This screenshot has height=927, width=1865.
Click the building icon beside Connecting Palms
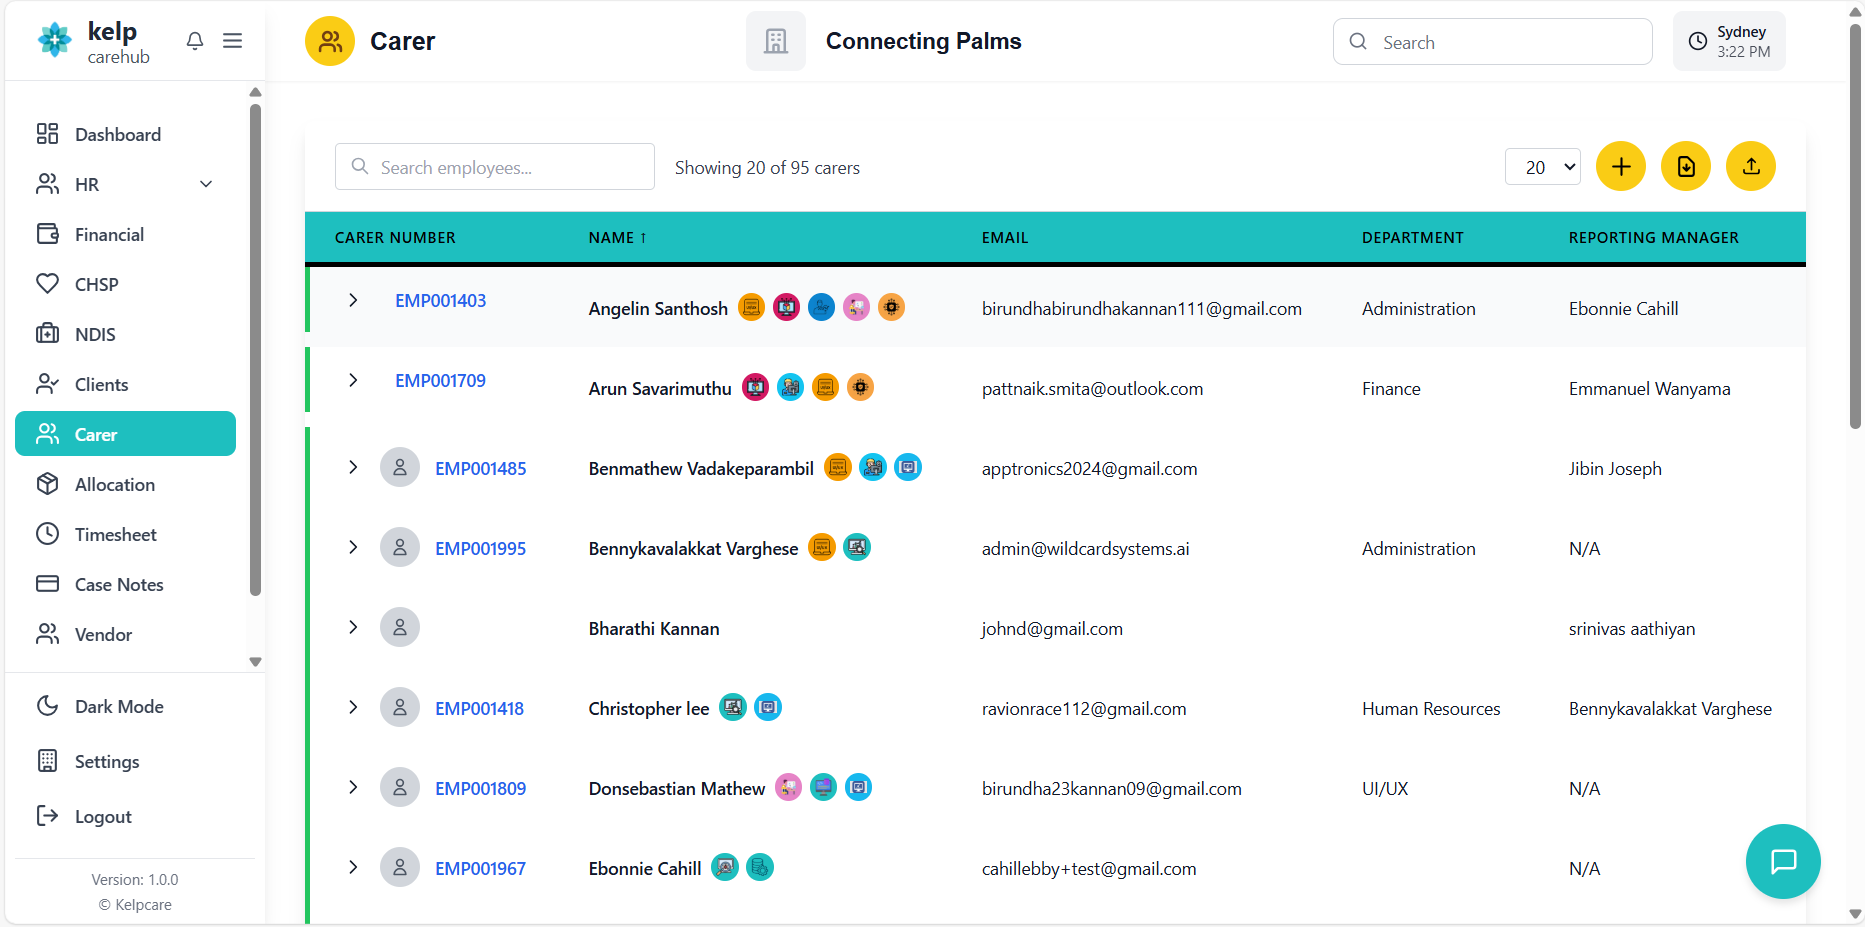coord(775,41)
